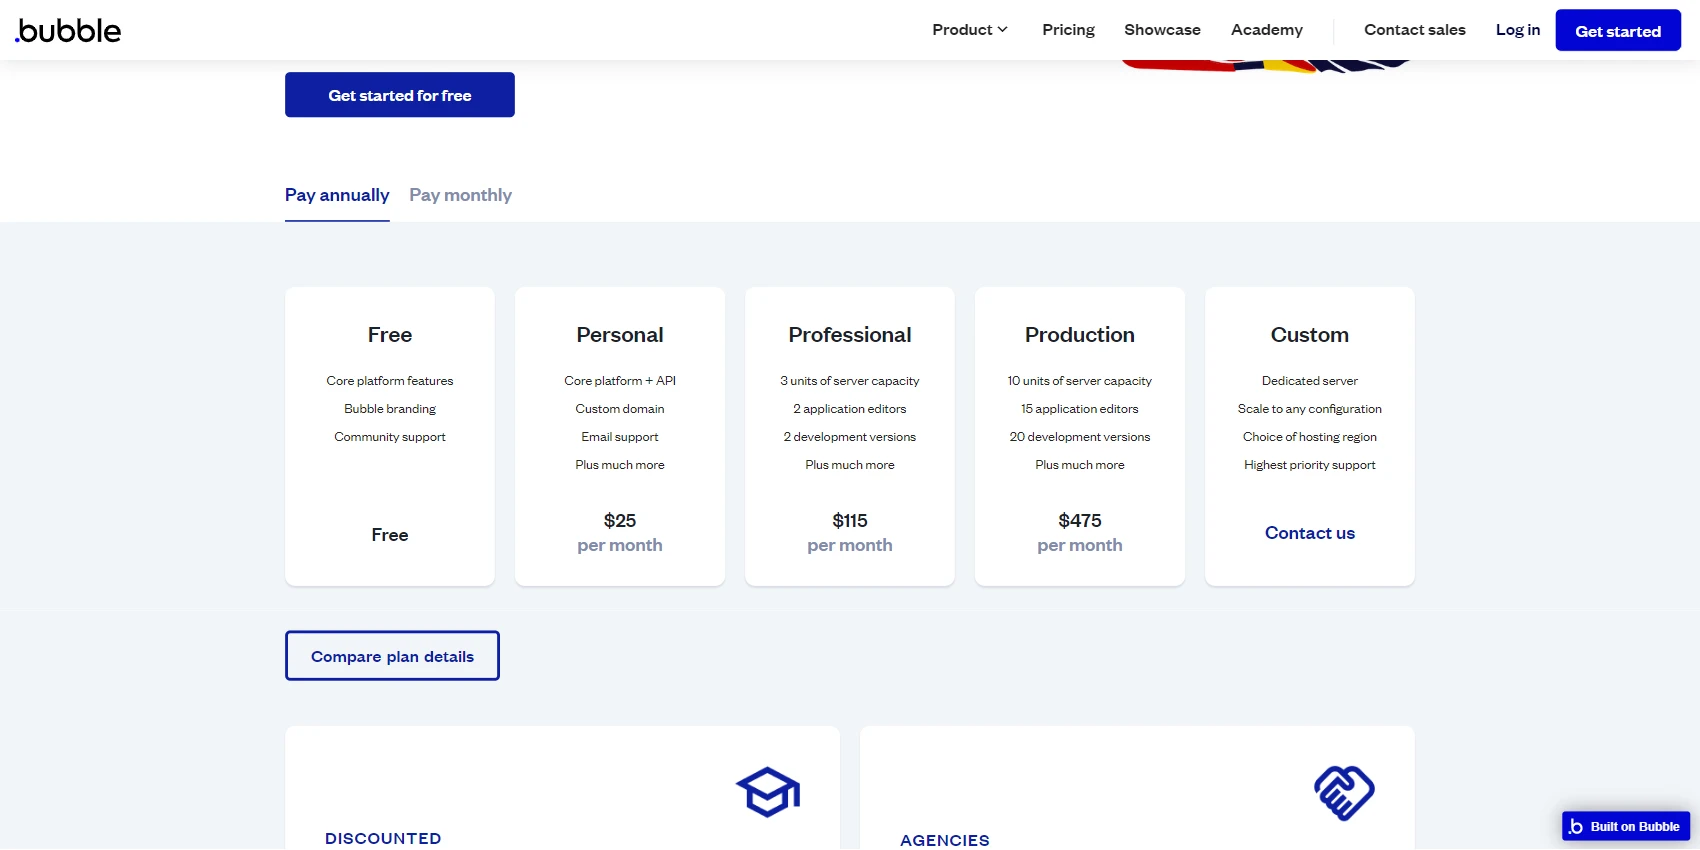Click 'Bubble branding' in the Free plan
This screenshot has height=850, width=1700.
coord(390,409)
